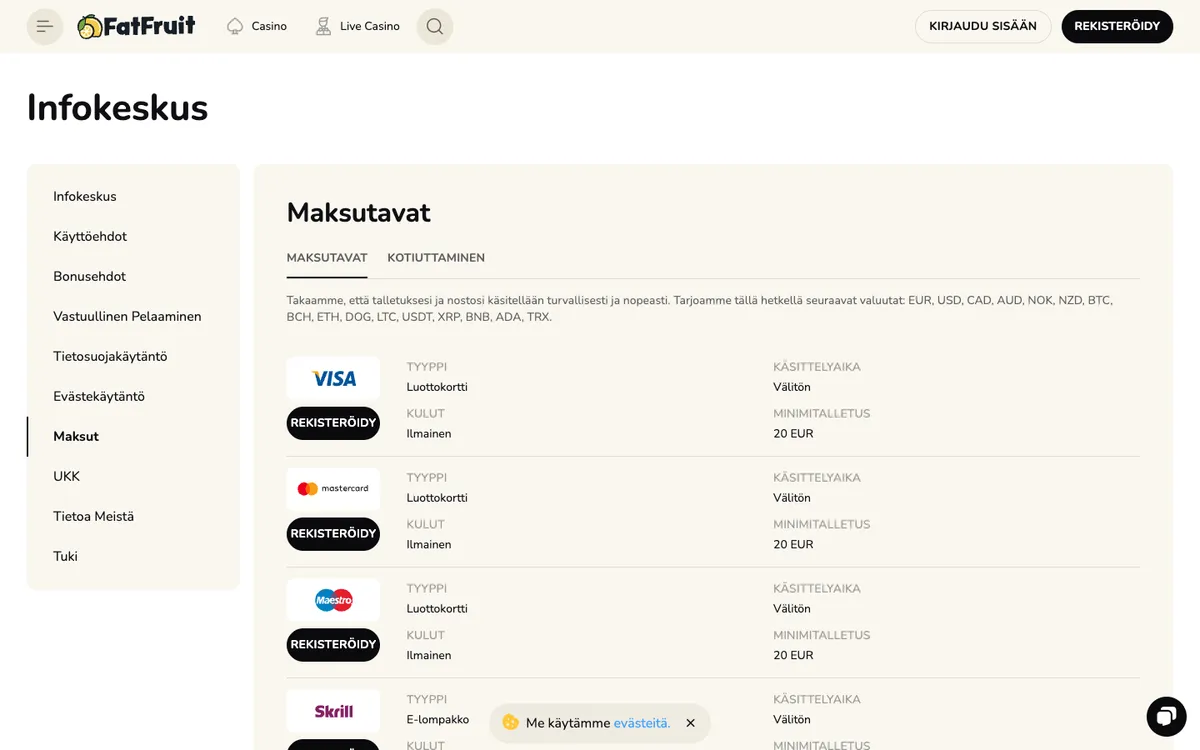
Task: Click the Skrill payment logo
Action: pyautogui.click(x=333, y=711)
